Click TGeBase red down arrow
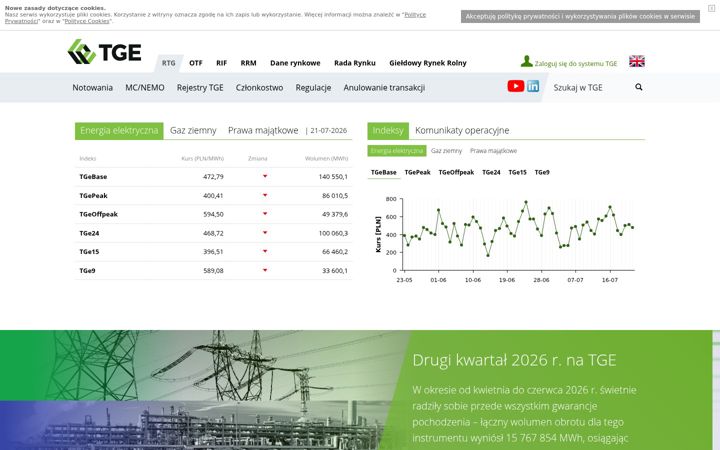 click(265, 176)
